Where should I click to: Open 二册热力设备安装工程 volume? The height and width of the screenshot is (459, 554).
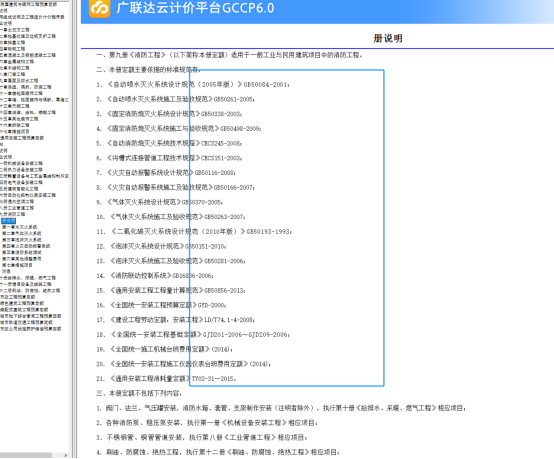21,170
